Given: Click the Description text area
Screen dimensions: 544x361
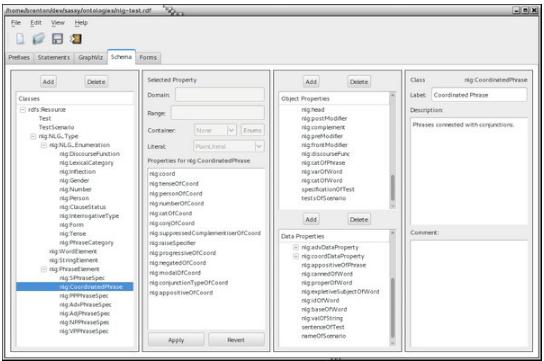Looking at the screenshot, I should [x=469, y=171].
